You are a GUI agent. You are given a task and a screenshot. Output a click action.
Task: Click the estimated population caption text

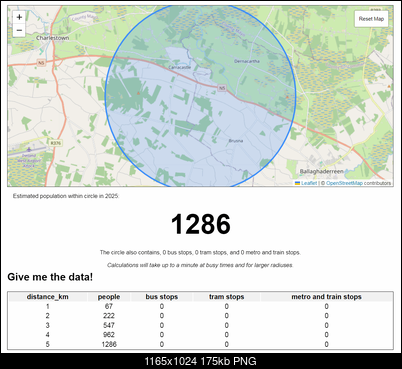[x=66, y=196]
